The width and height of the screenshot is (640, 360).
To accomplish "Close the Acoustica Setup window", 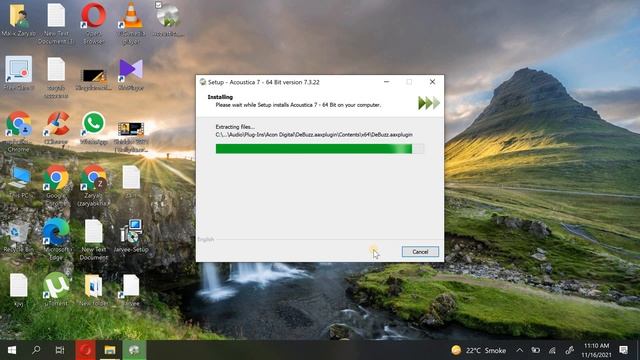I will (x=432, y=82).
